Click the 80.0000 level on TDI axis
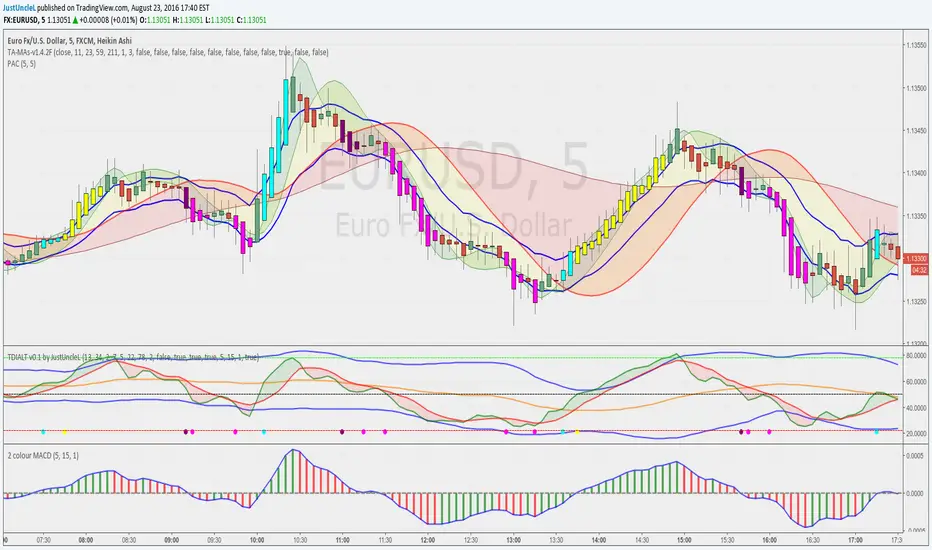 [916, 356]
